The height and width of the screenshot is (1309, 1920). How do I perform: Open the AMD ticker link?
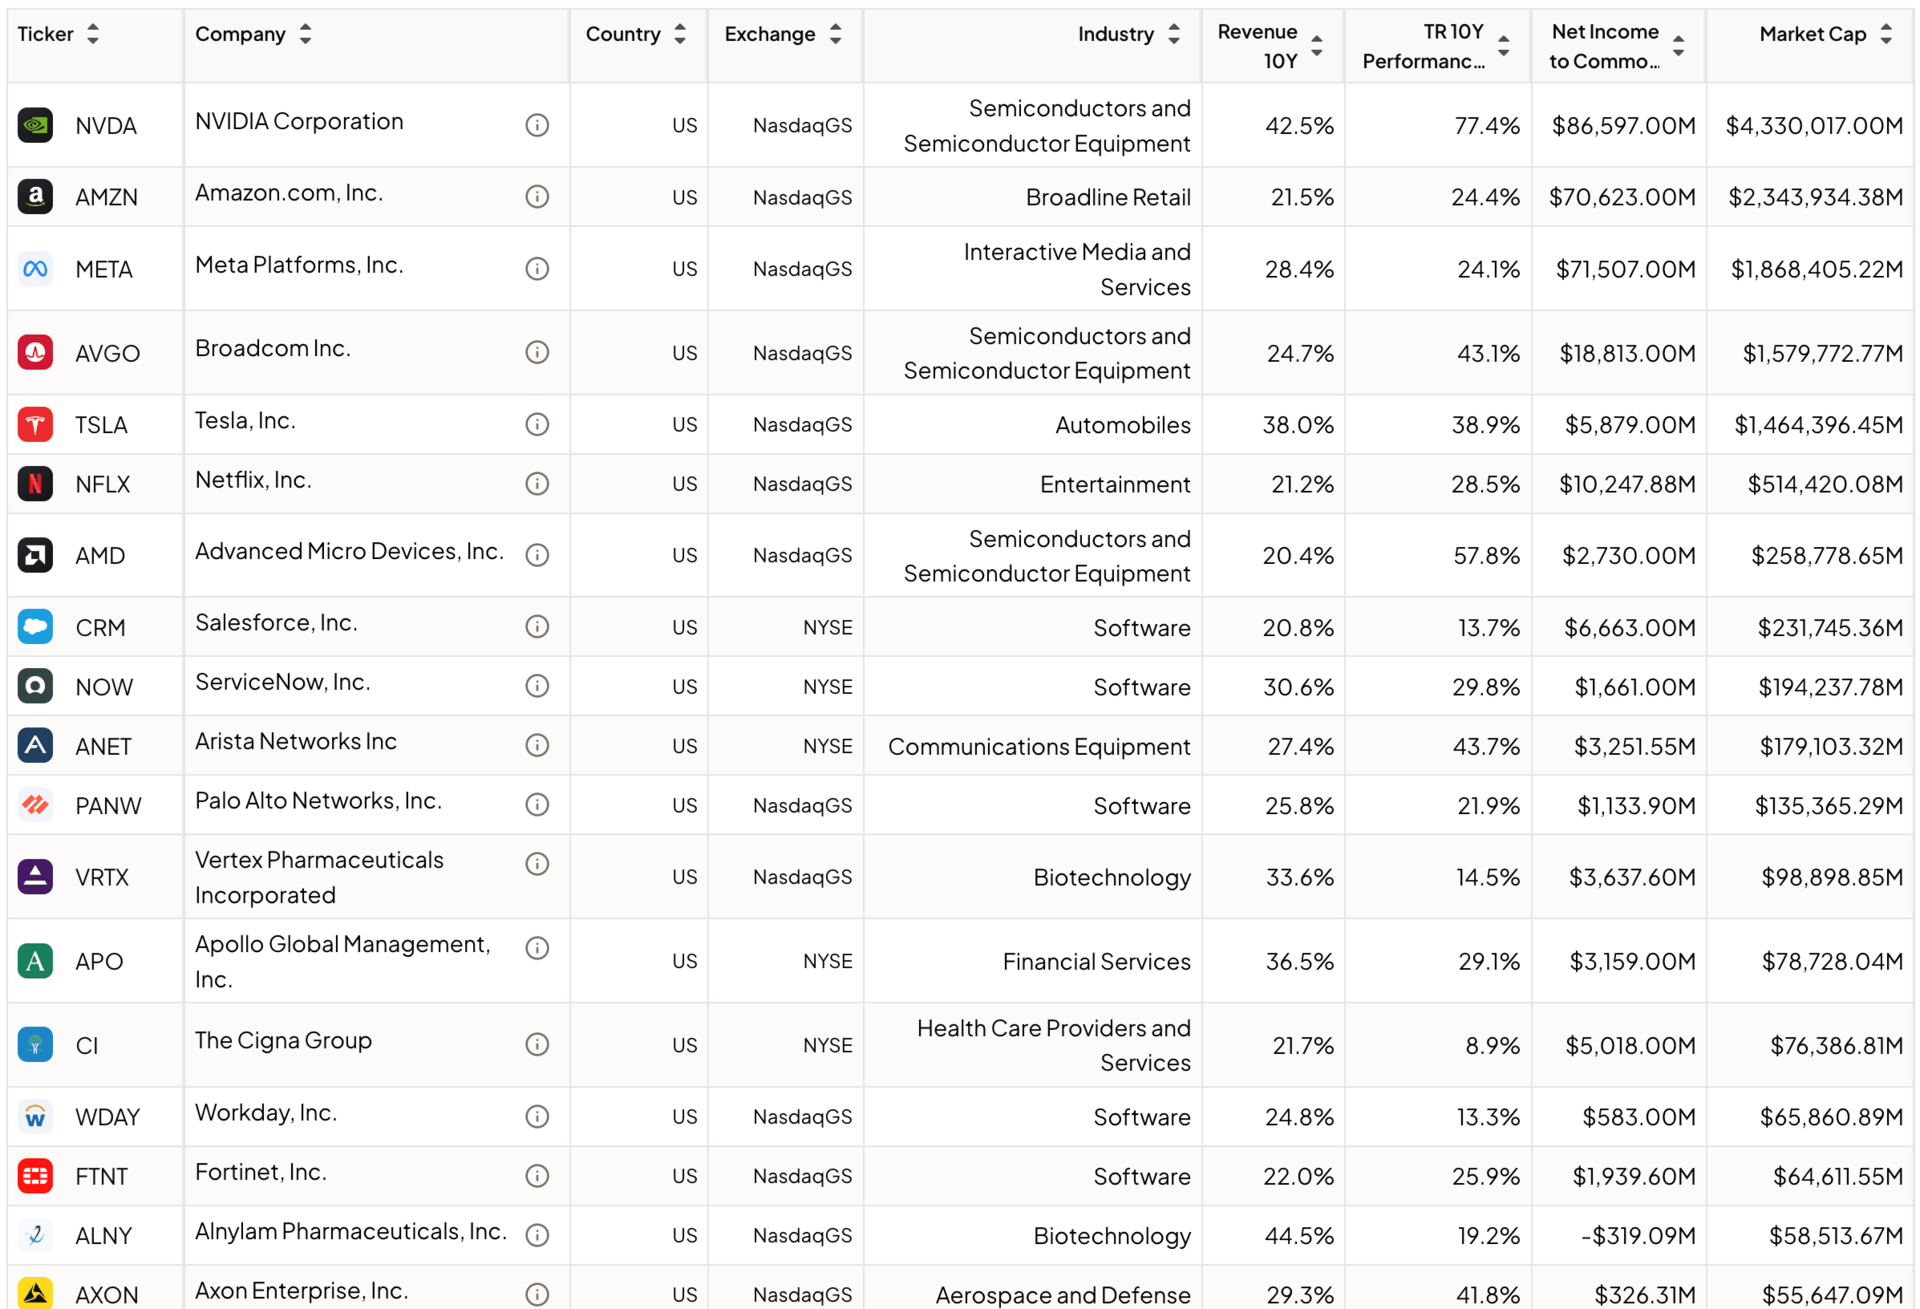100,556
